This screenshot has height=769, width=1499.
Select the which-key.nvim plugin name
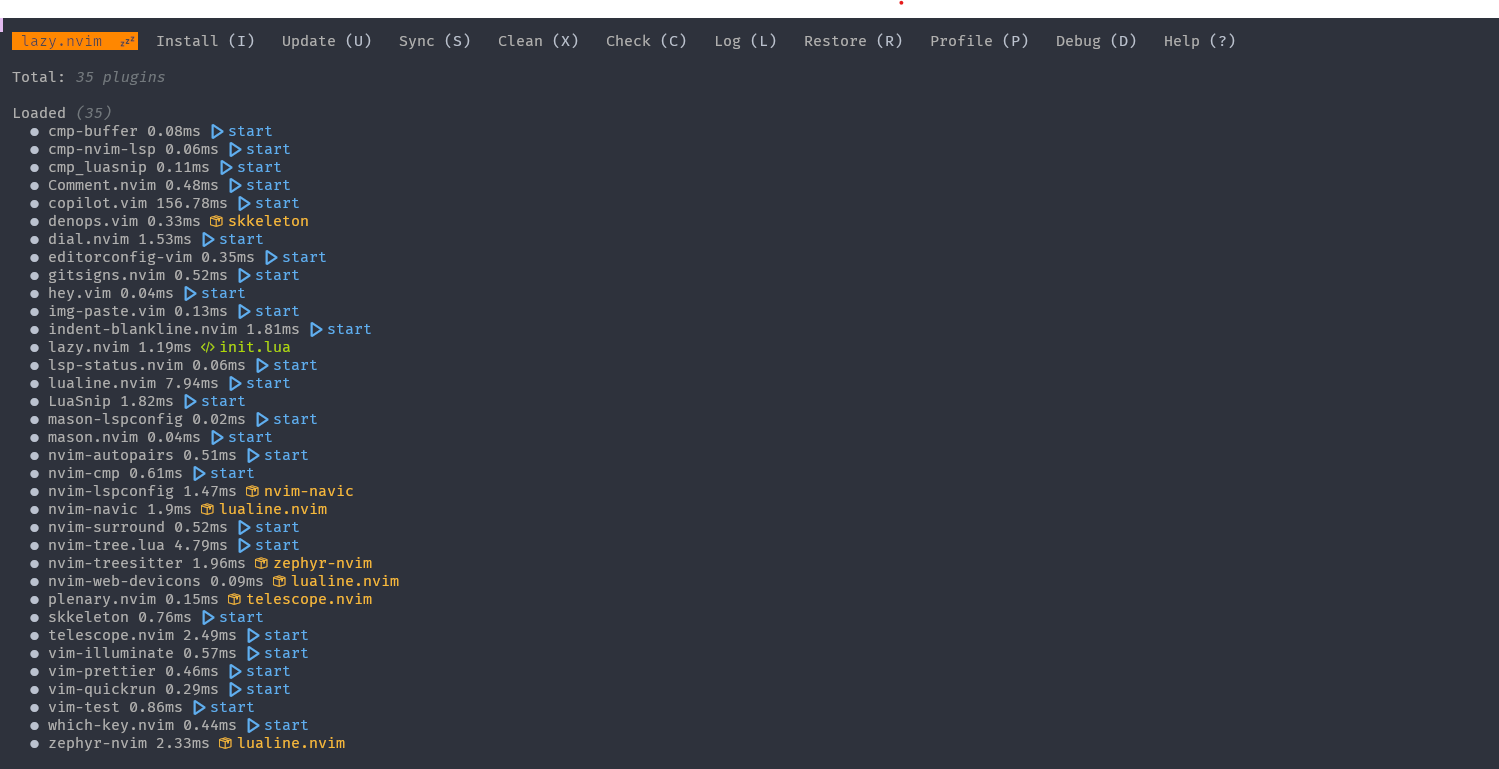[111, 725]
